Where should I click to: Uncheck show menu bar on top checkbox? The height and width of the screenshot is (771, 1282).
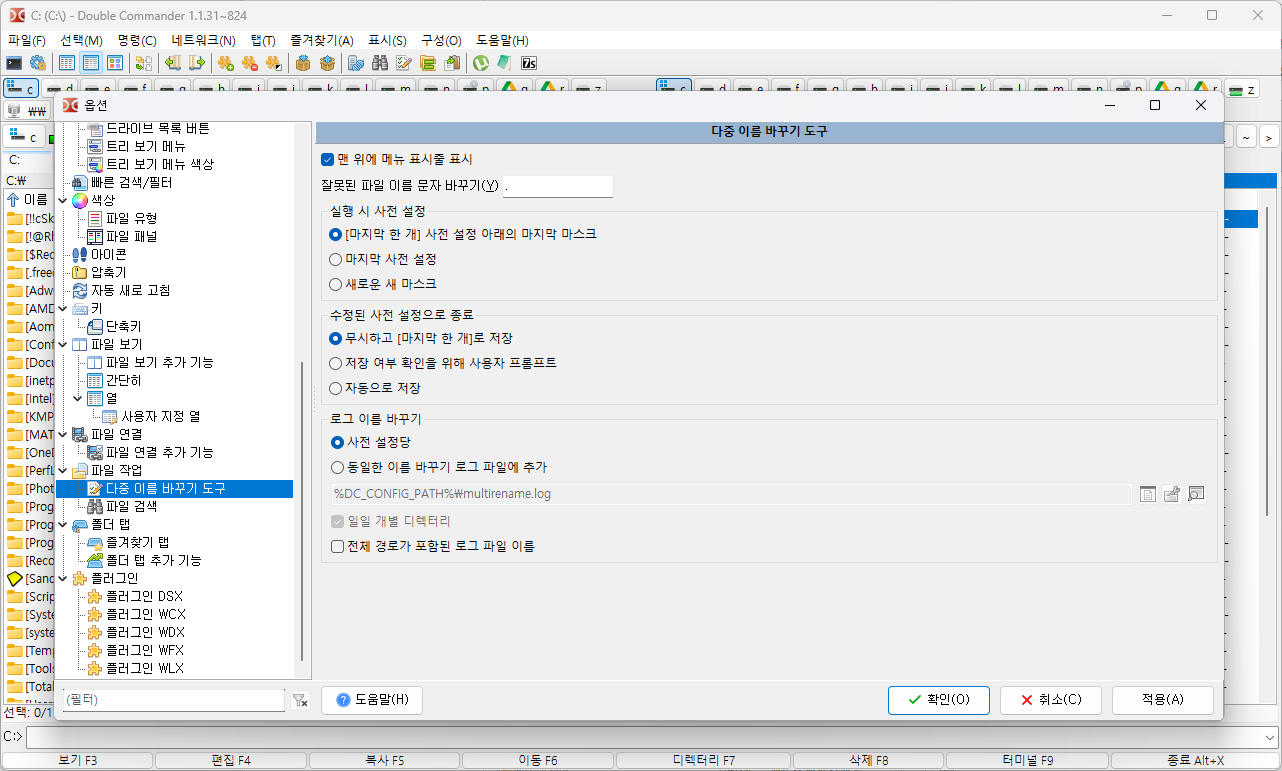click(327, 159)
